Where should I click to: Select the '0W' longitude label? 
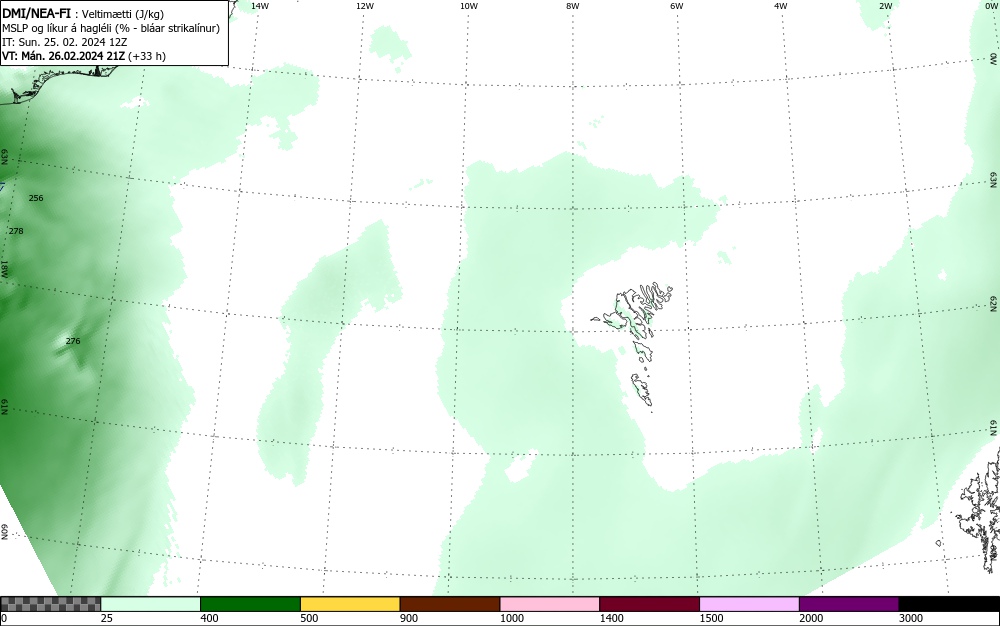click(990, 6)
